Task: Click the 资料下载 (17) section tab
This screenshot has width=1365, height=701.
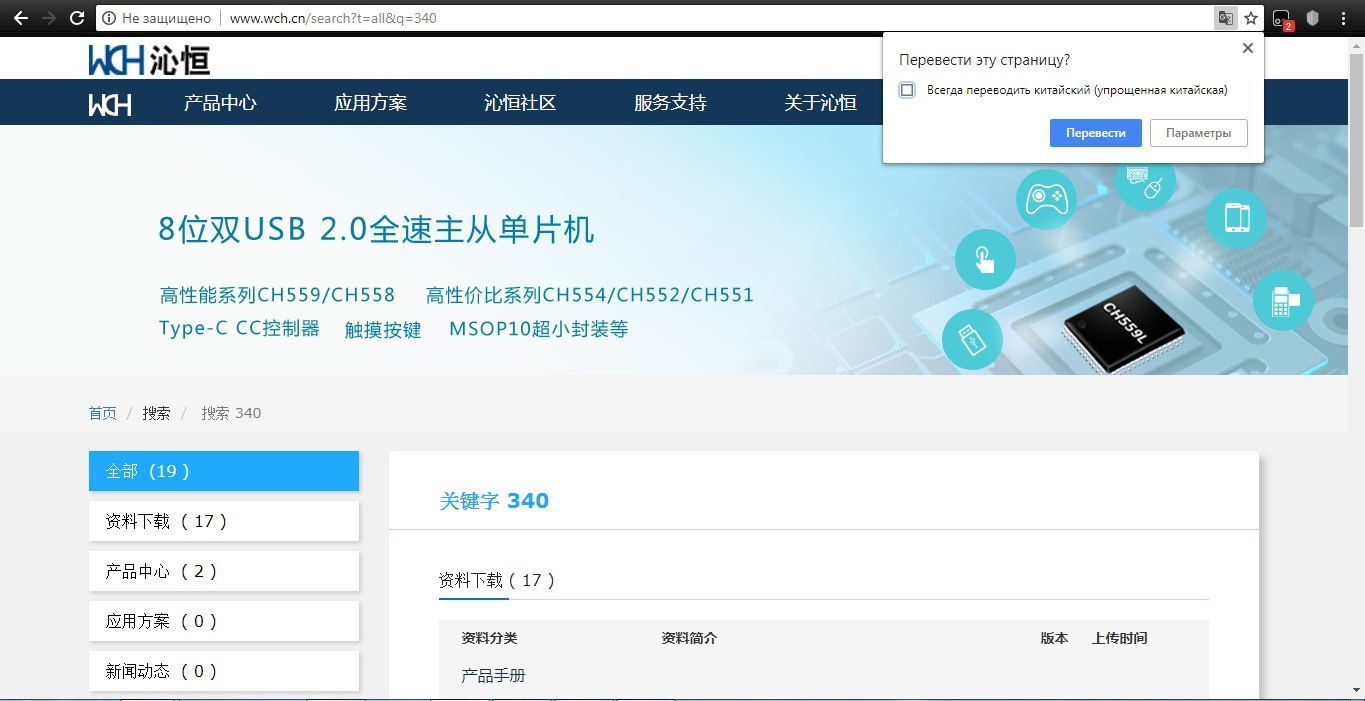Action: pos(497,580)
